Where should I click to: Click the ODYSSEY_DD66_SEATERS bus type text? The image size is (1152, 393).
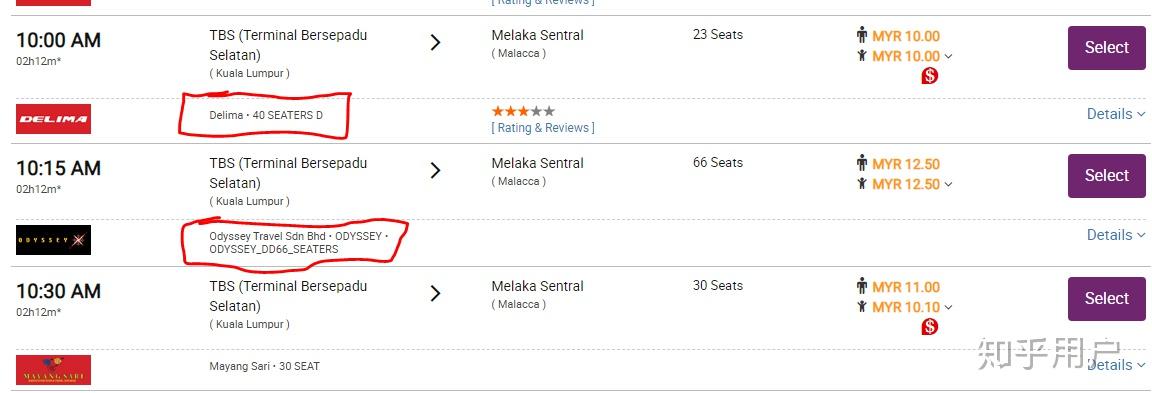coord(274,250)
